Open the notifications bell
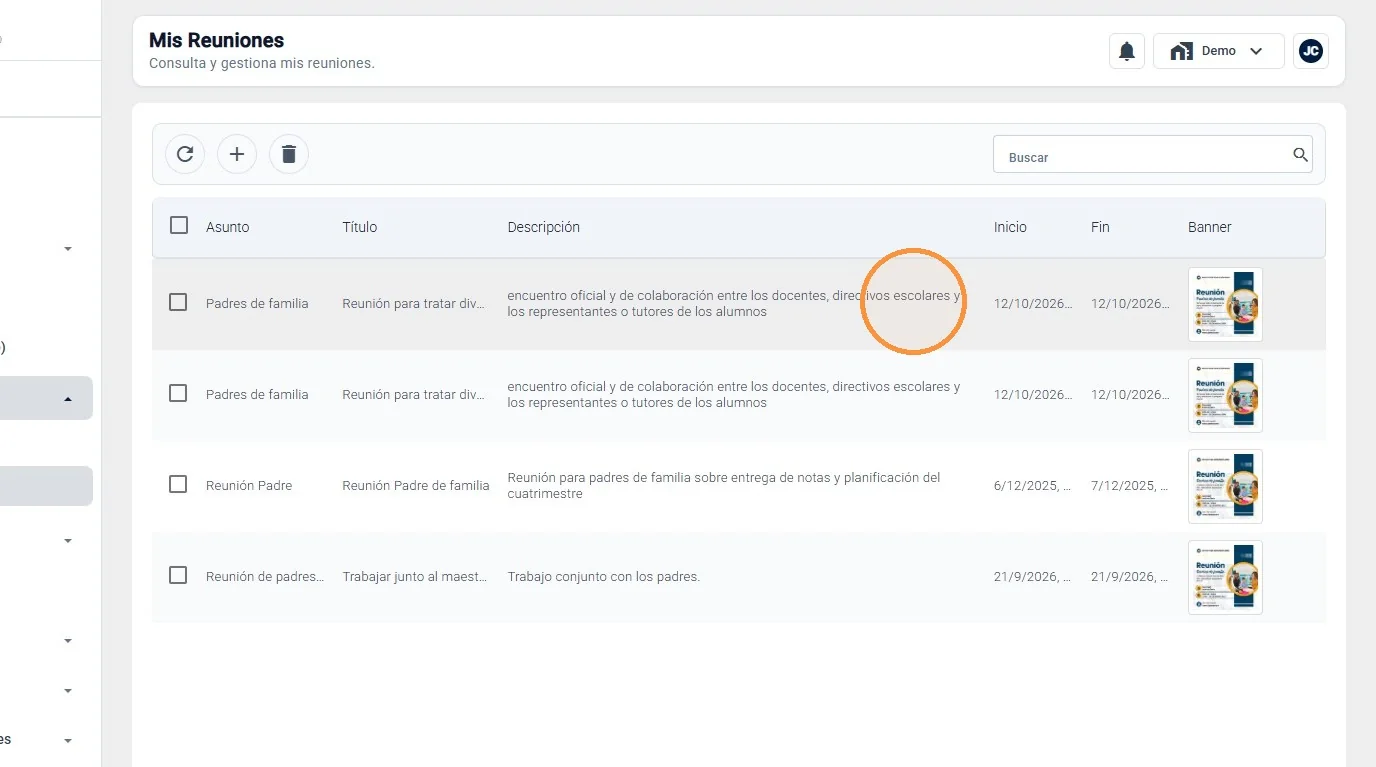This screenshot has width=1376, height=767. tap(1127, 51)
